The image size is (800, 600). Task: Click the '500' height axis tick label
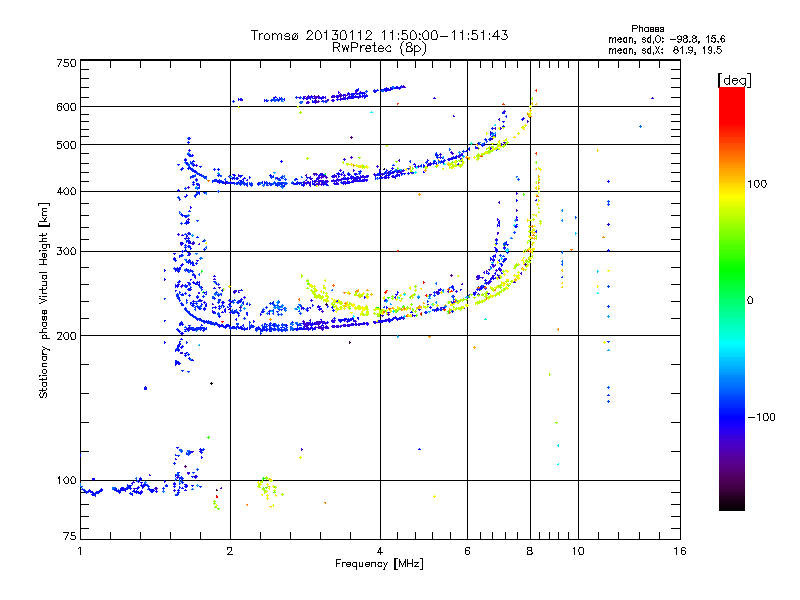coord(66,145)
